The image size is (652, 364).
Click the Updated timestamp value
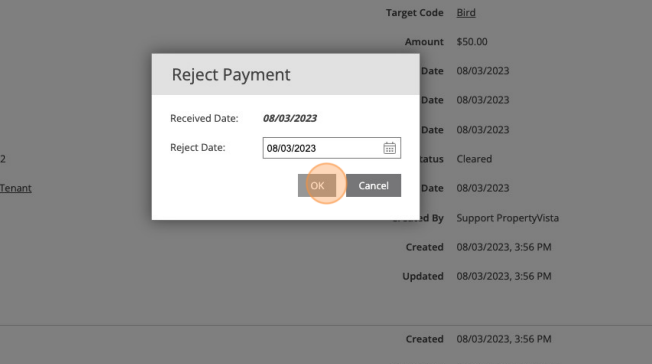[x=504, y=276]
